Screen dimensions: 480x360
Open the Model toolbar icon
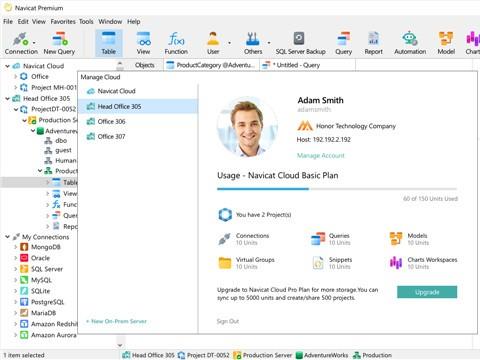pyautogui.click(x=446, y=43)
